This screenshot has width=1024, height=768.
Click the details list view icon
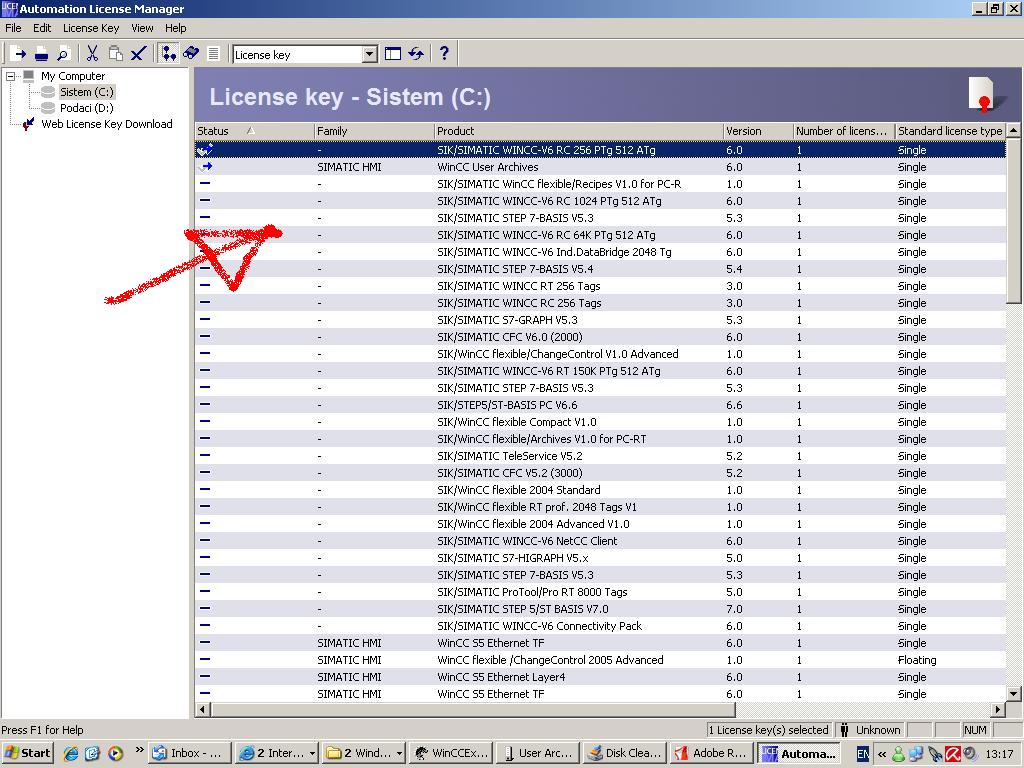pyautogui.click(x=213, y=54)
